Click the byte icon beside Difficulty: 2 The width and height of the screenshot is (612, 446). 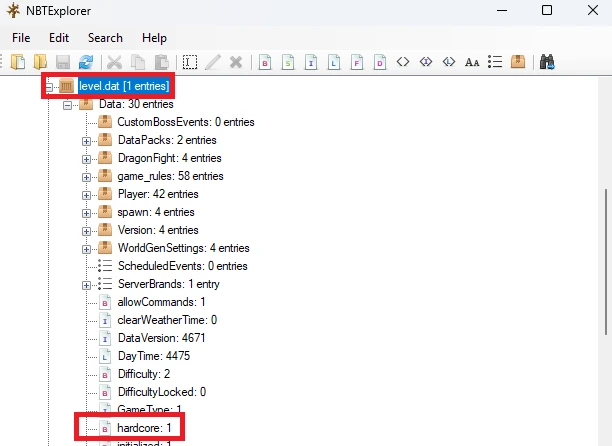tap(105, 374)
